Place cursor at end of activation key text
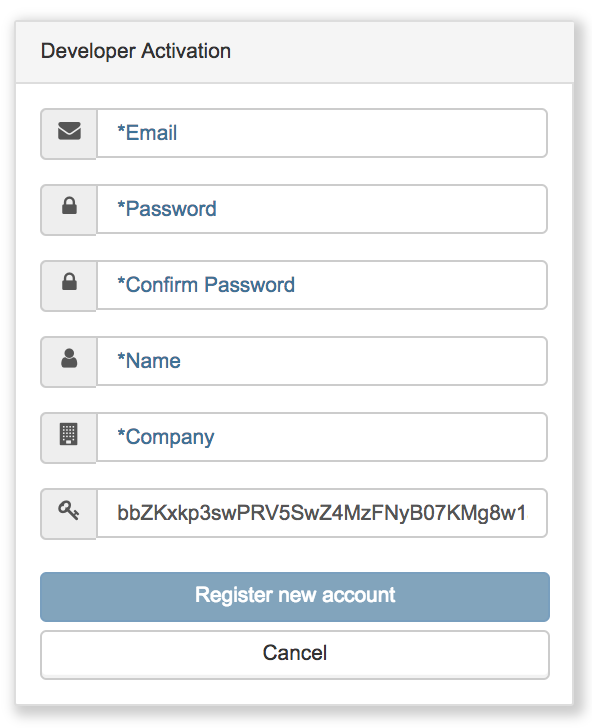This screenshot has height=728, width=592. (x=527, y=513)
